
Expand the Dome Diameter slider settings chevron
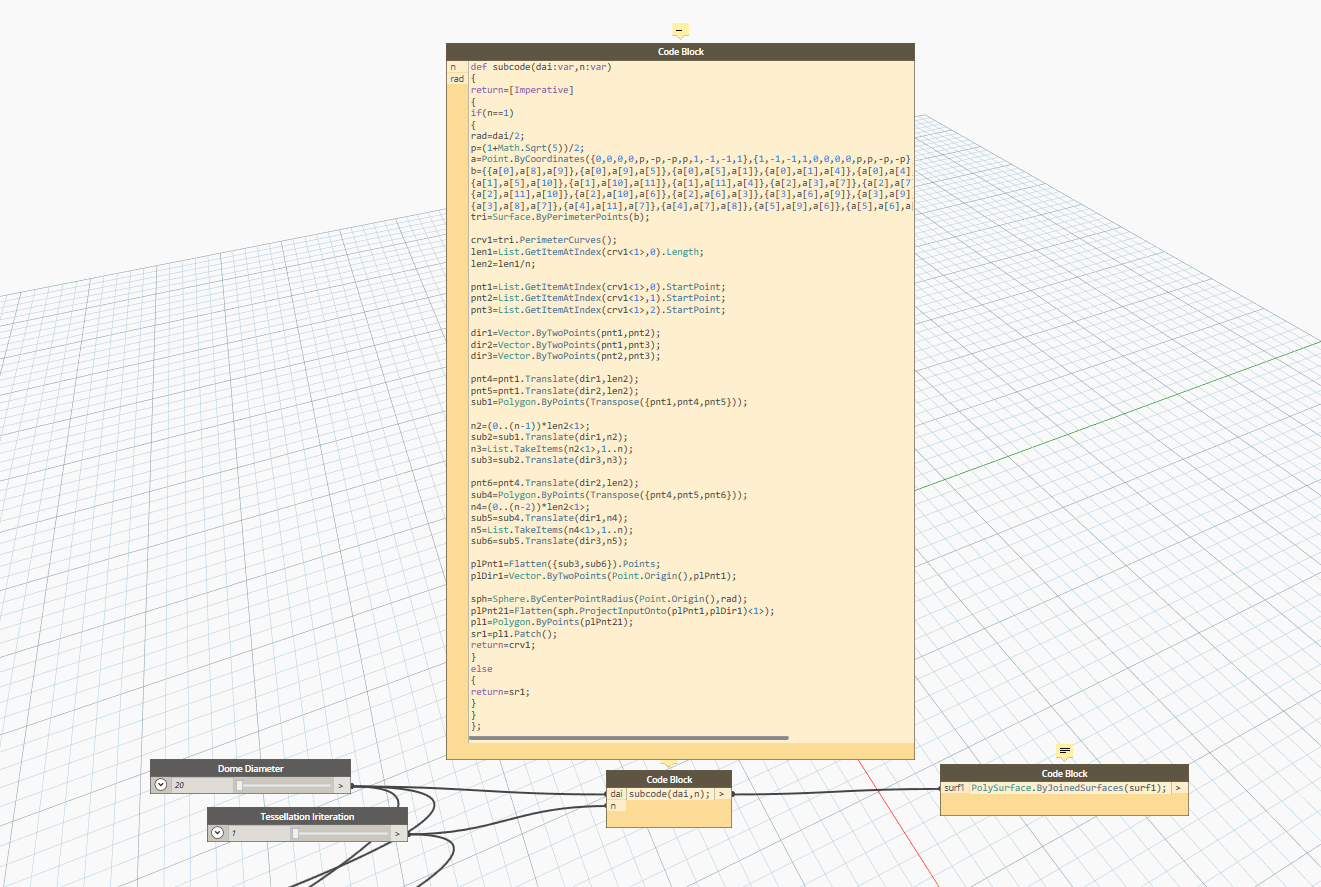click(161, 786)
